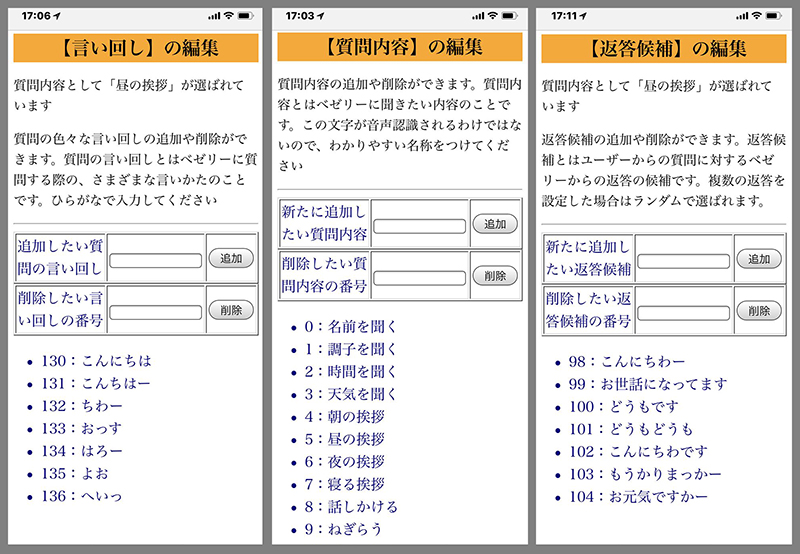The height and width of the screenshot is (554, 800).
Task: Click 削除 button in 言い回し editing screen
Action: pos(231,310)
